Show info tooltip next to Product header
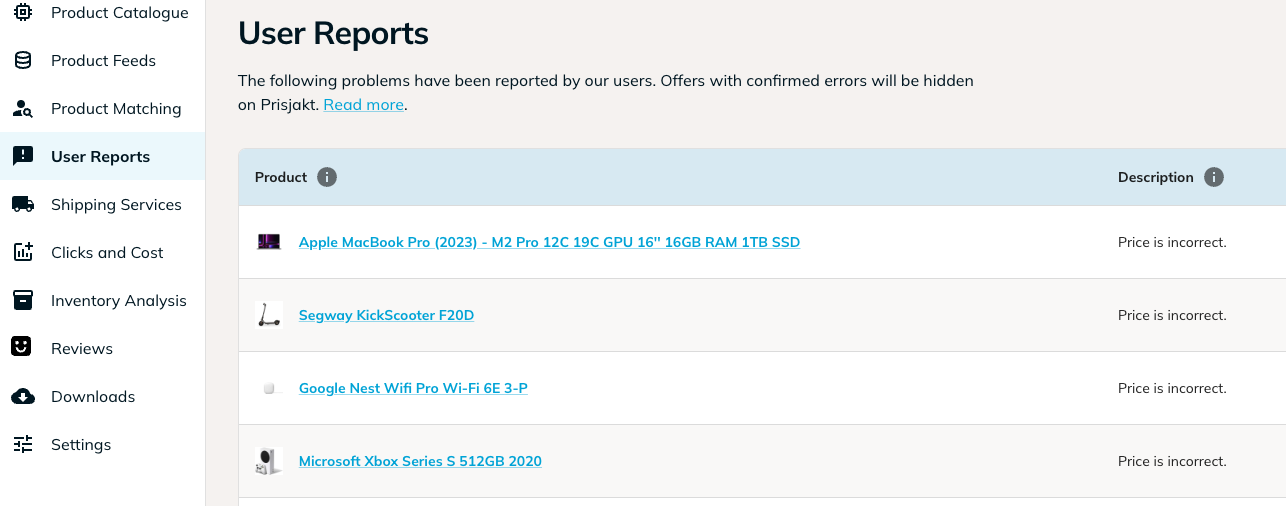Screen dimensions: 1286x506 tap(327, 177)
